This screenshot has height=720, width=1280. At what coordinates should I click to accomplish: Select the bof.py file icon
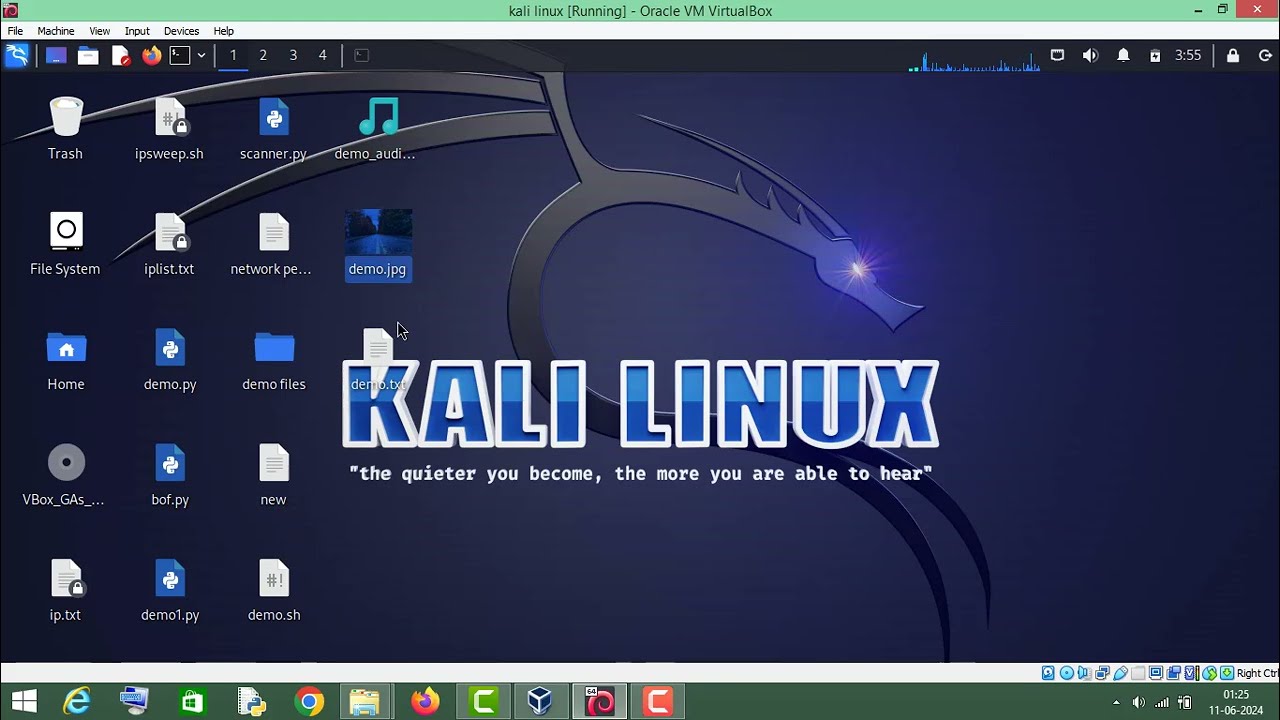click(x=170, y=475)
